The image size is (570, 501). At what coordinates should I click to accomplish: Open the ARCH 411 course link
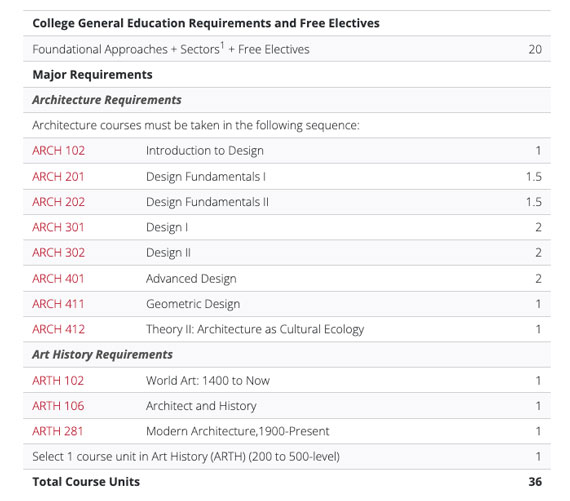(58, 304)
